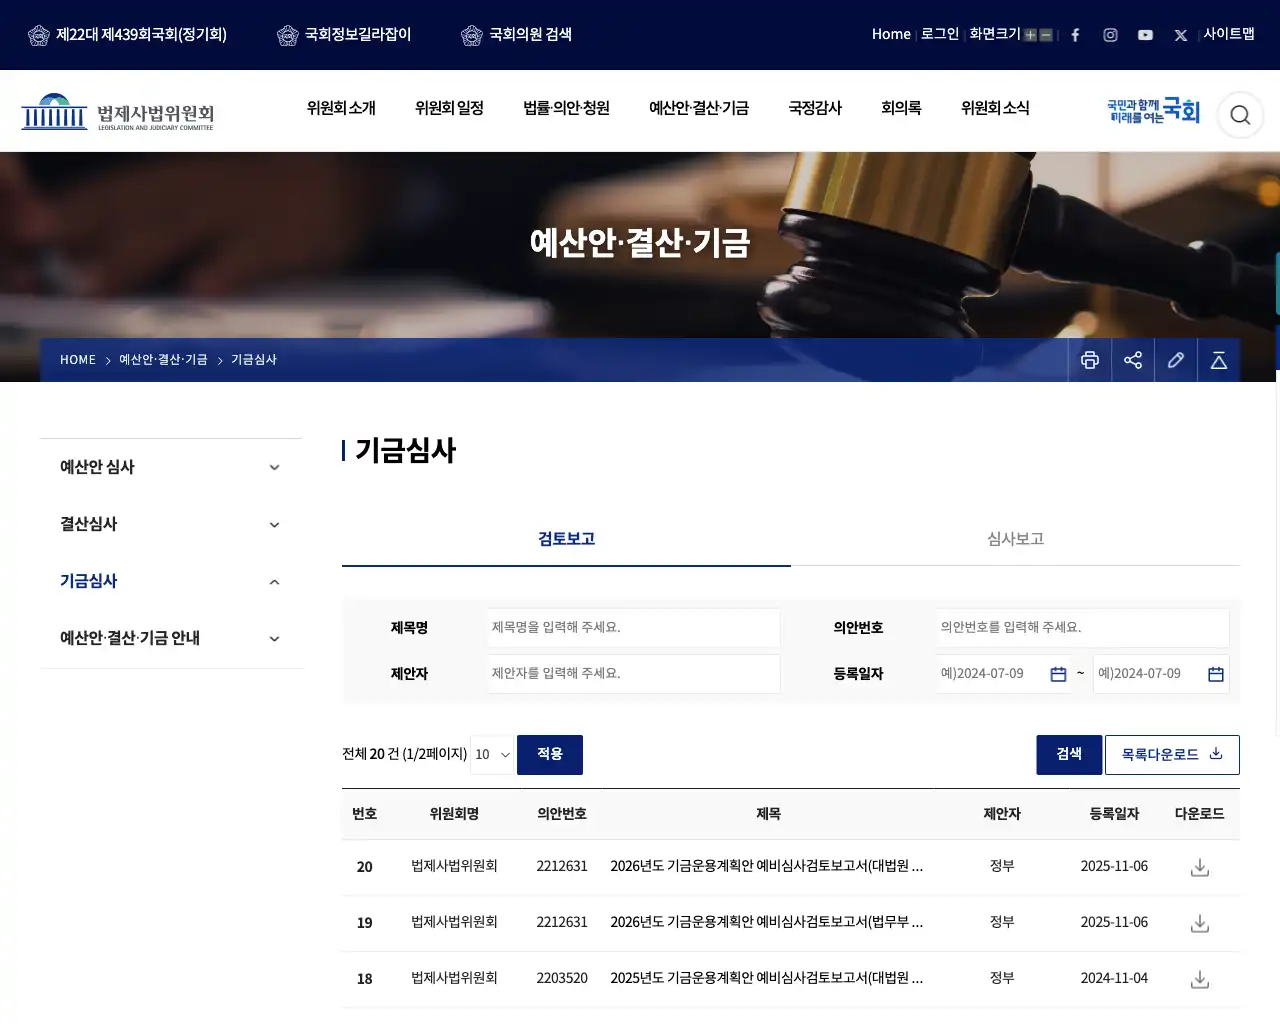
Task: Select the 검토보고 tab
Action: click(x=566, y=539)
